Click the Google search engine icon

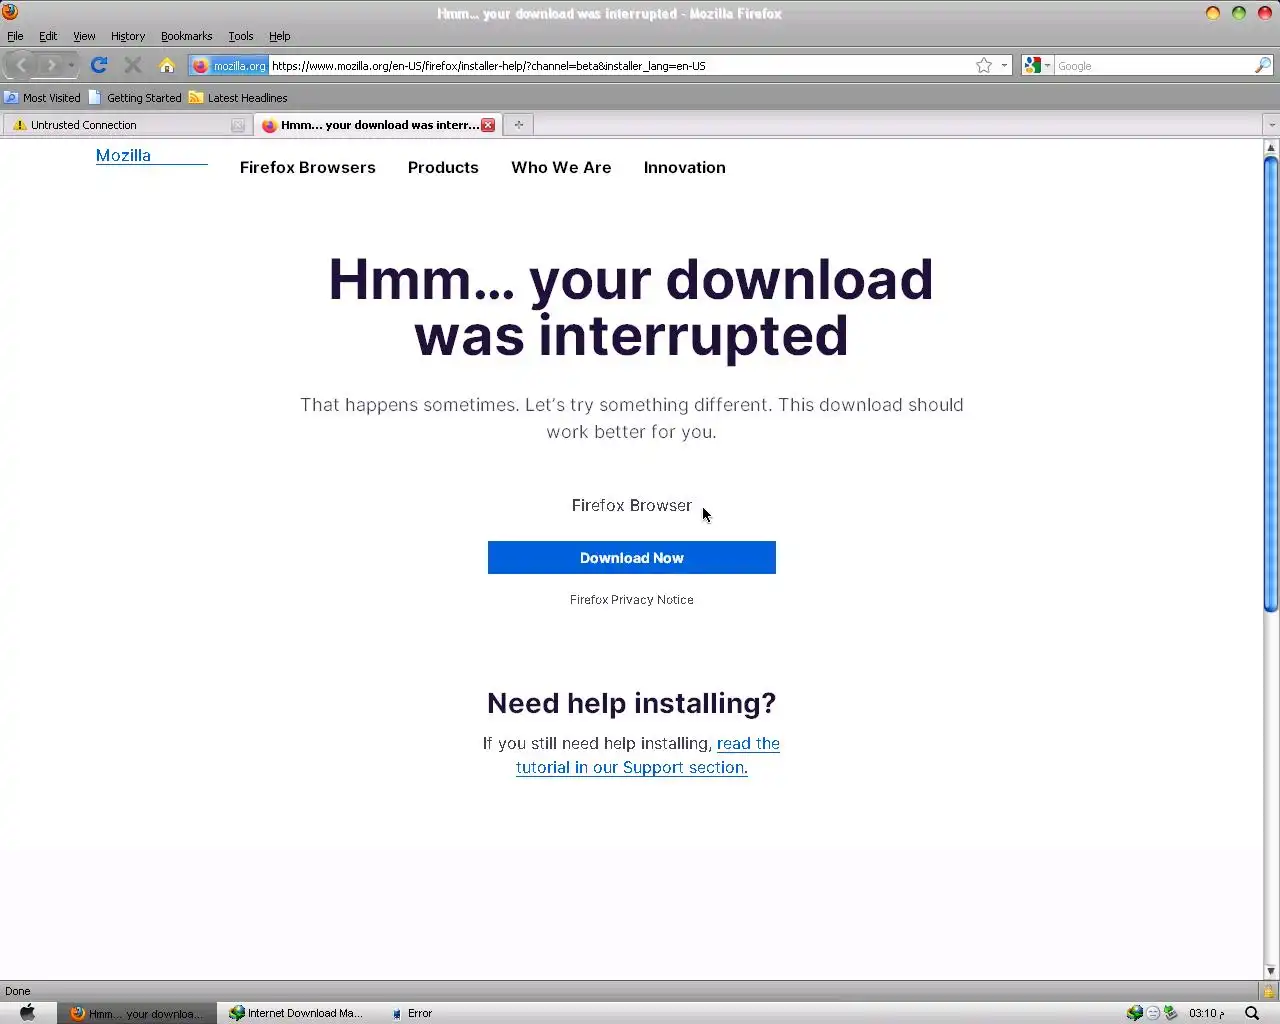1032,65
